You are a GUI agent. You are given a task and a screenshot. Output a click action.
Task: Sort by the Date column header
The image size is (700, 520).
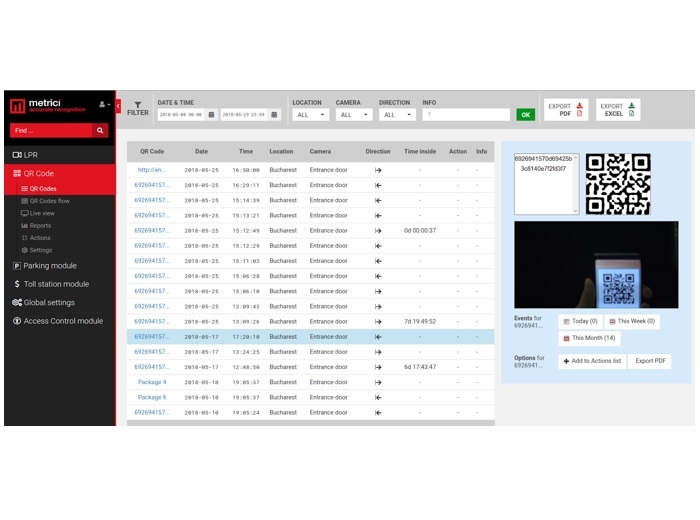[201, 151]
